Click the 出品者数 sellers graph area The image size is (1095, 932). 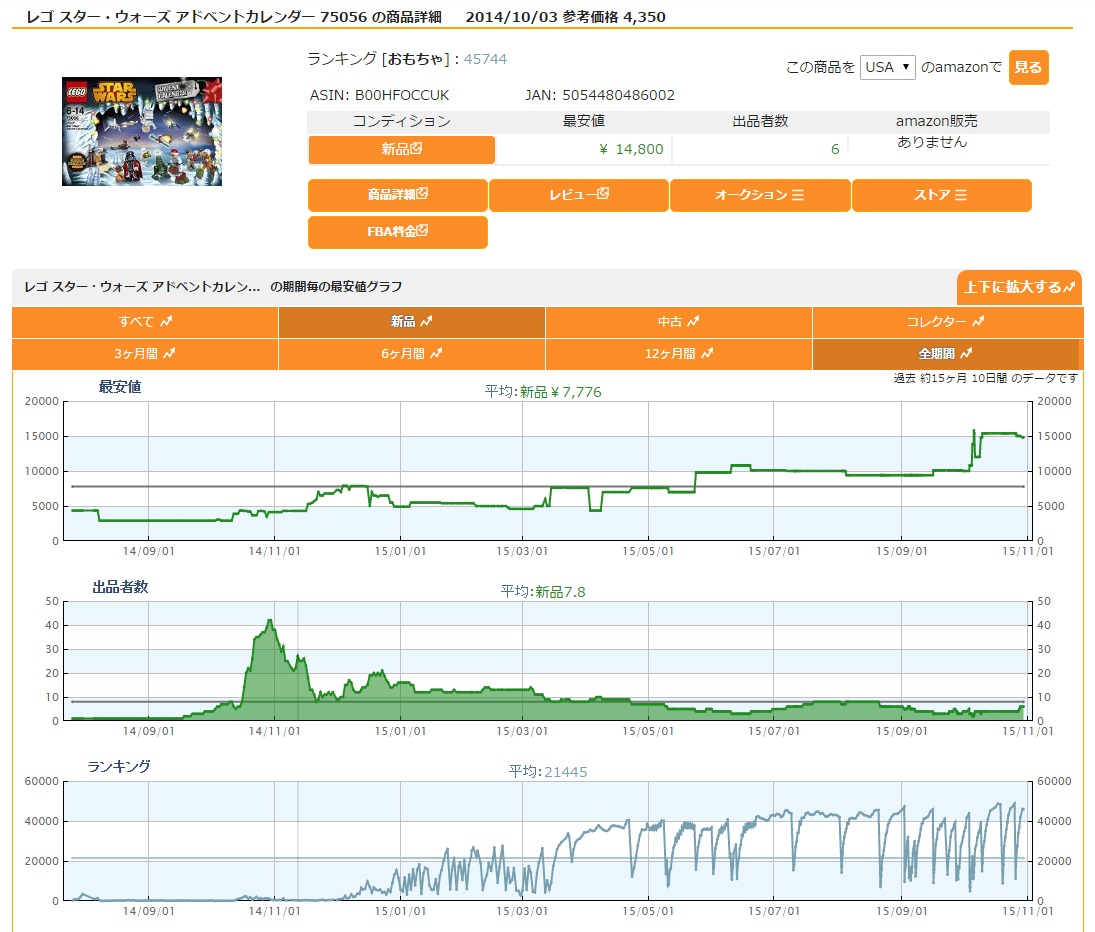coord(548,661)
